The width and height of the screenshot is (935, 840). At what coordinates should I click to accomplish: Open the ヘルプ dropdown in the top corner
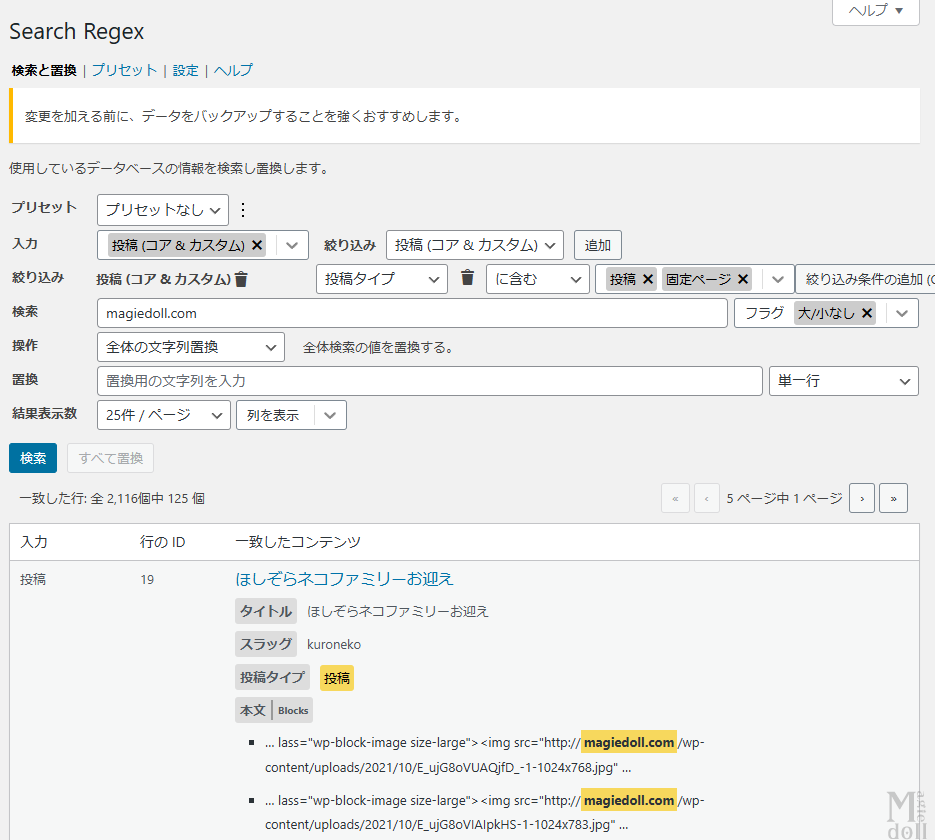875,9
